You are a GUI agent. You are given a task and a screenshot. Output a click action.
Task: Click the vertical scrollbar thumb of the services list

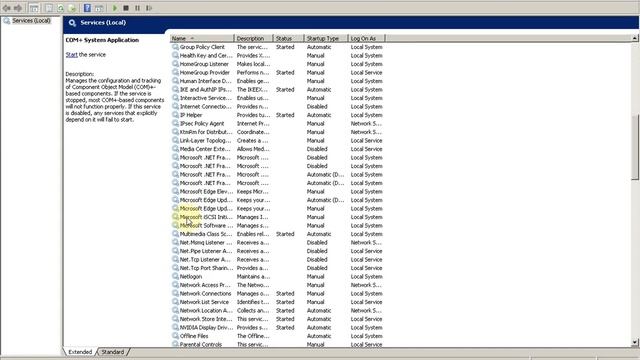click(635, 147)
